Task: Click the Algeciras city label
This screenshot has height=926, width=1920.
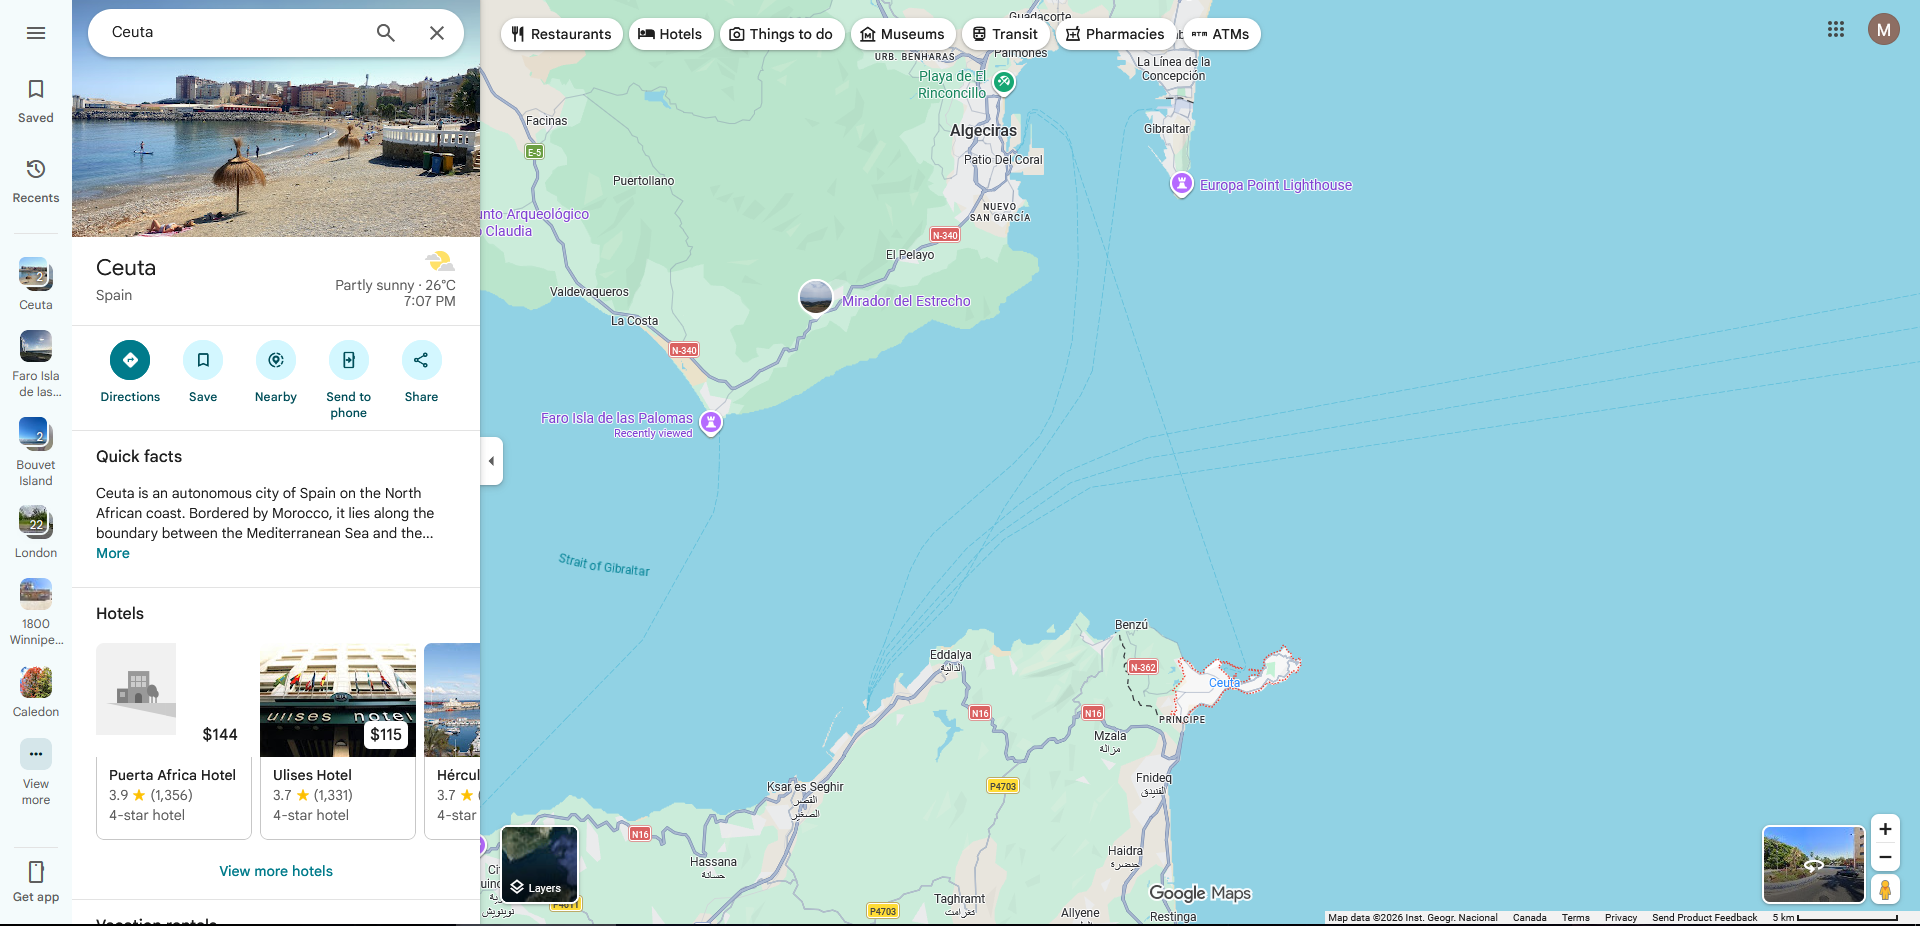Action: pos(983,130)
